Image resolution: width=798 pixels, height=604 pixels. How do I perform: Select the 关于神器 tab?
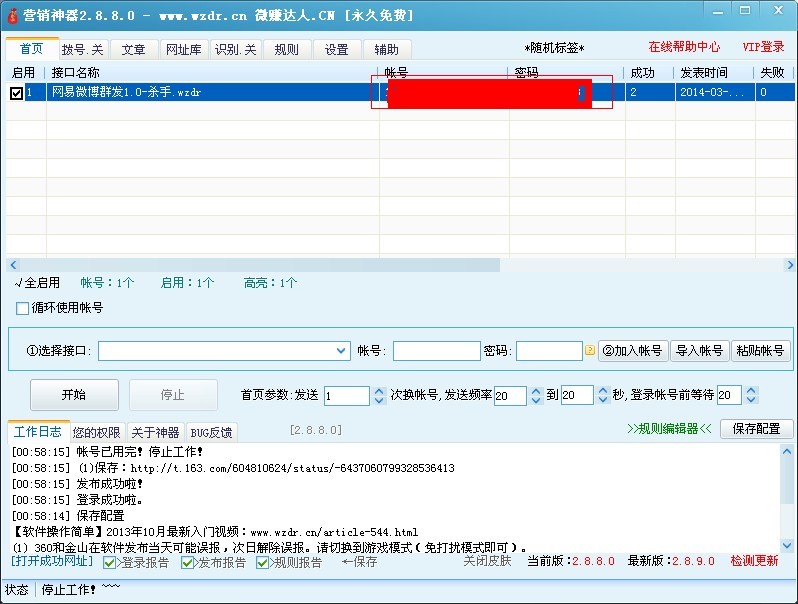(155, 433)
